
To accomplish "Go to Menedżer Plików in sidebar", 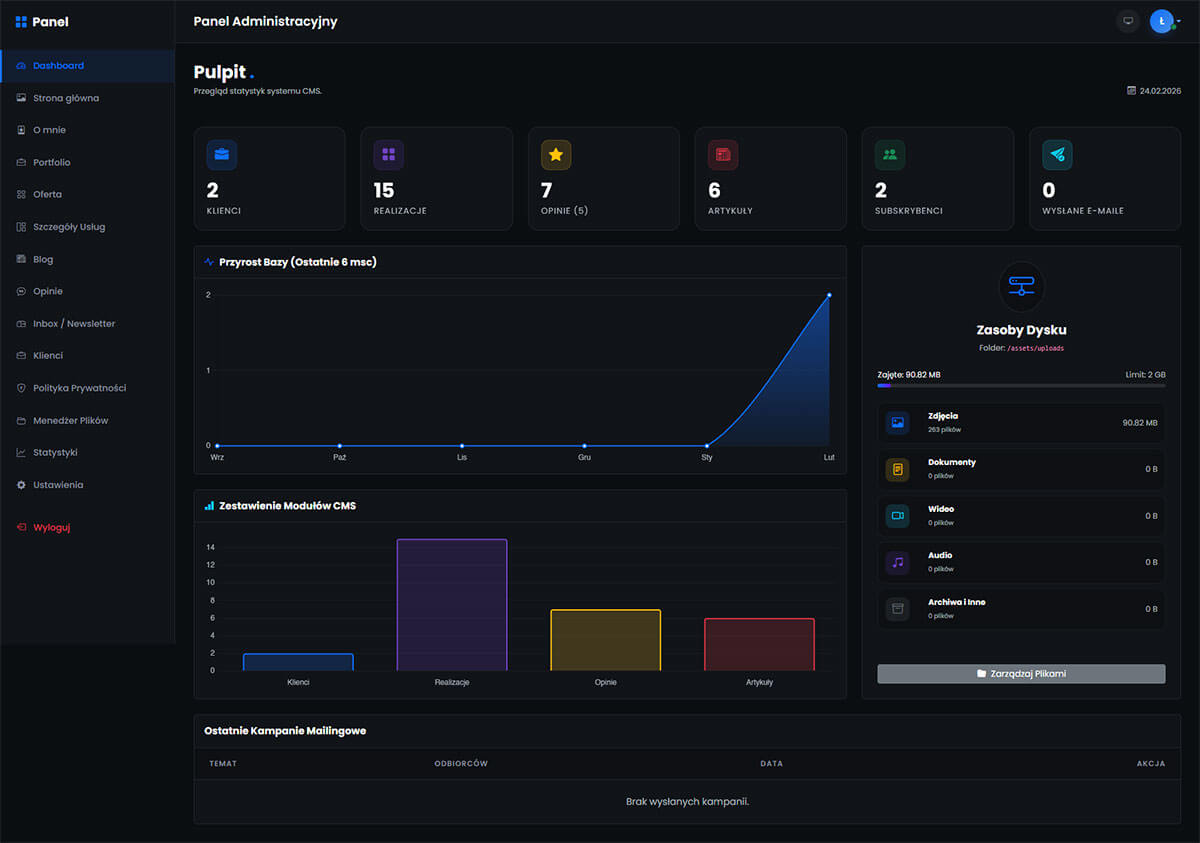I will [70, 420].
